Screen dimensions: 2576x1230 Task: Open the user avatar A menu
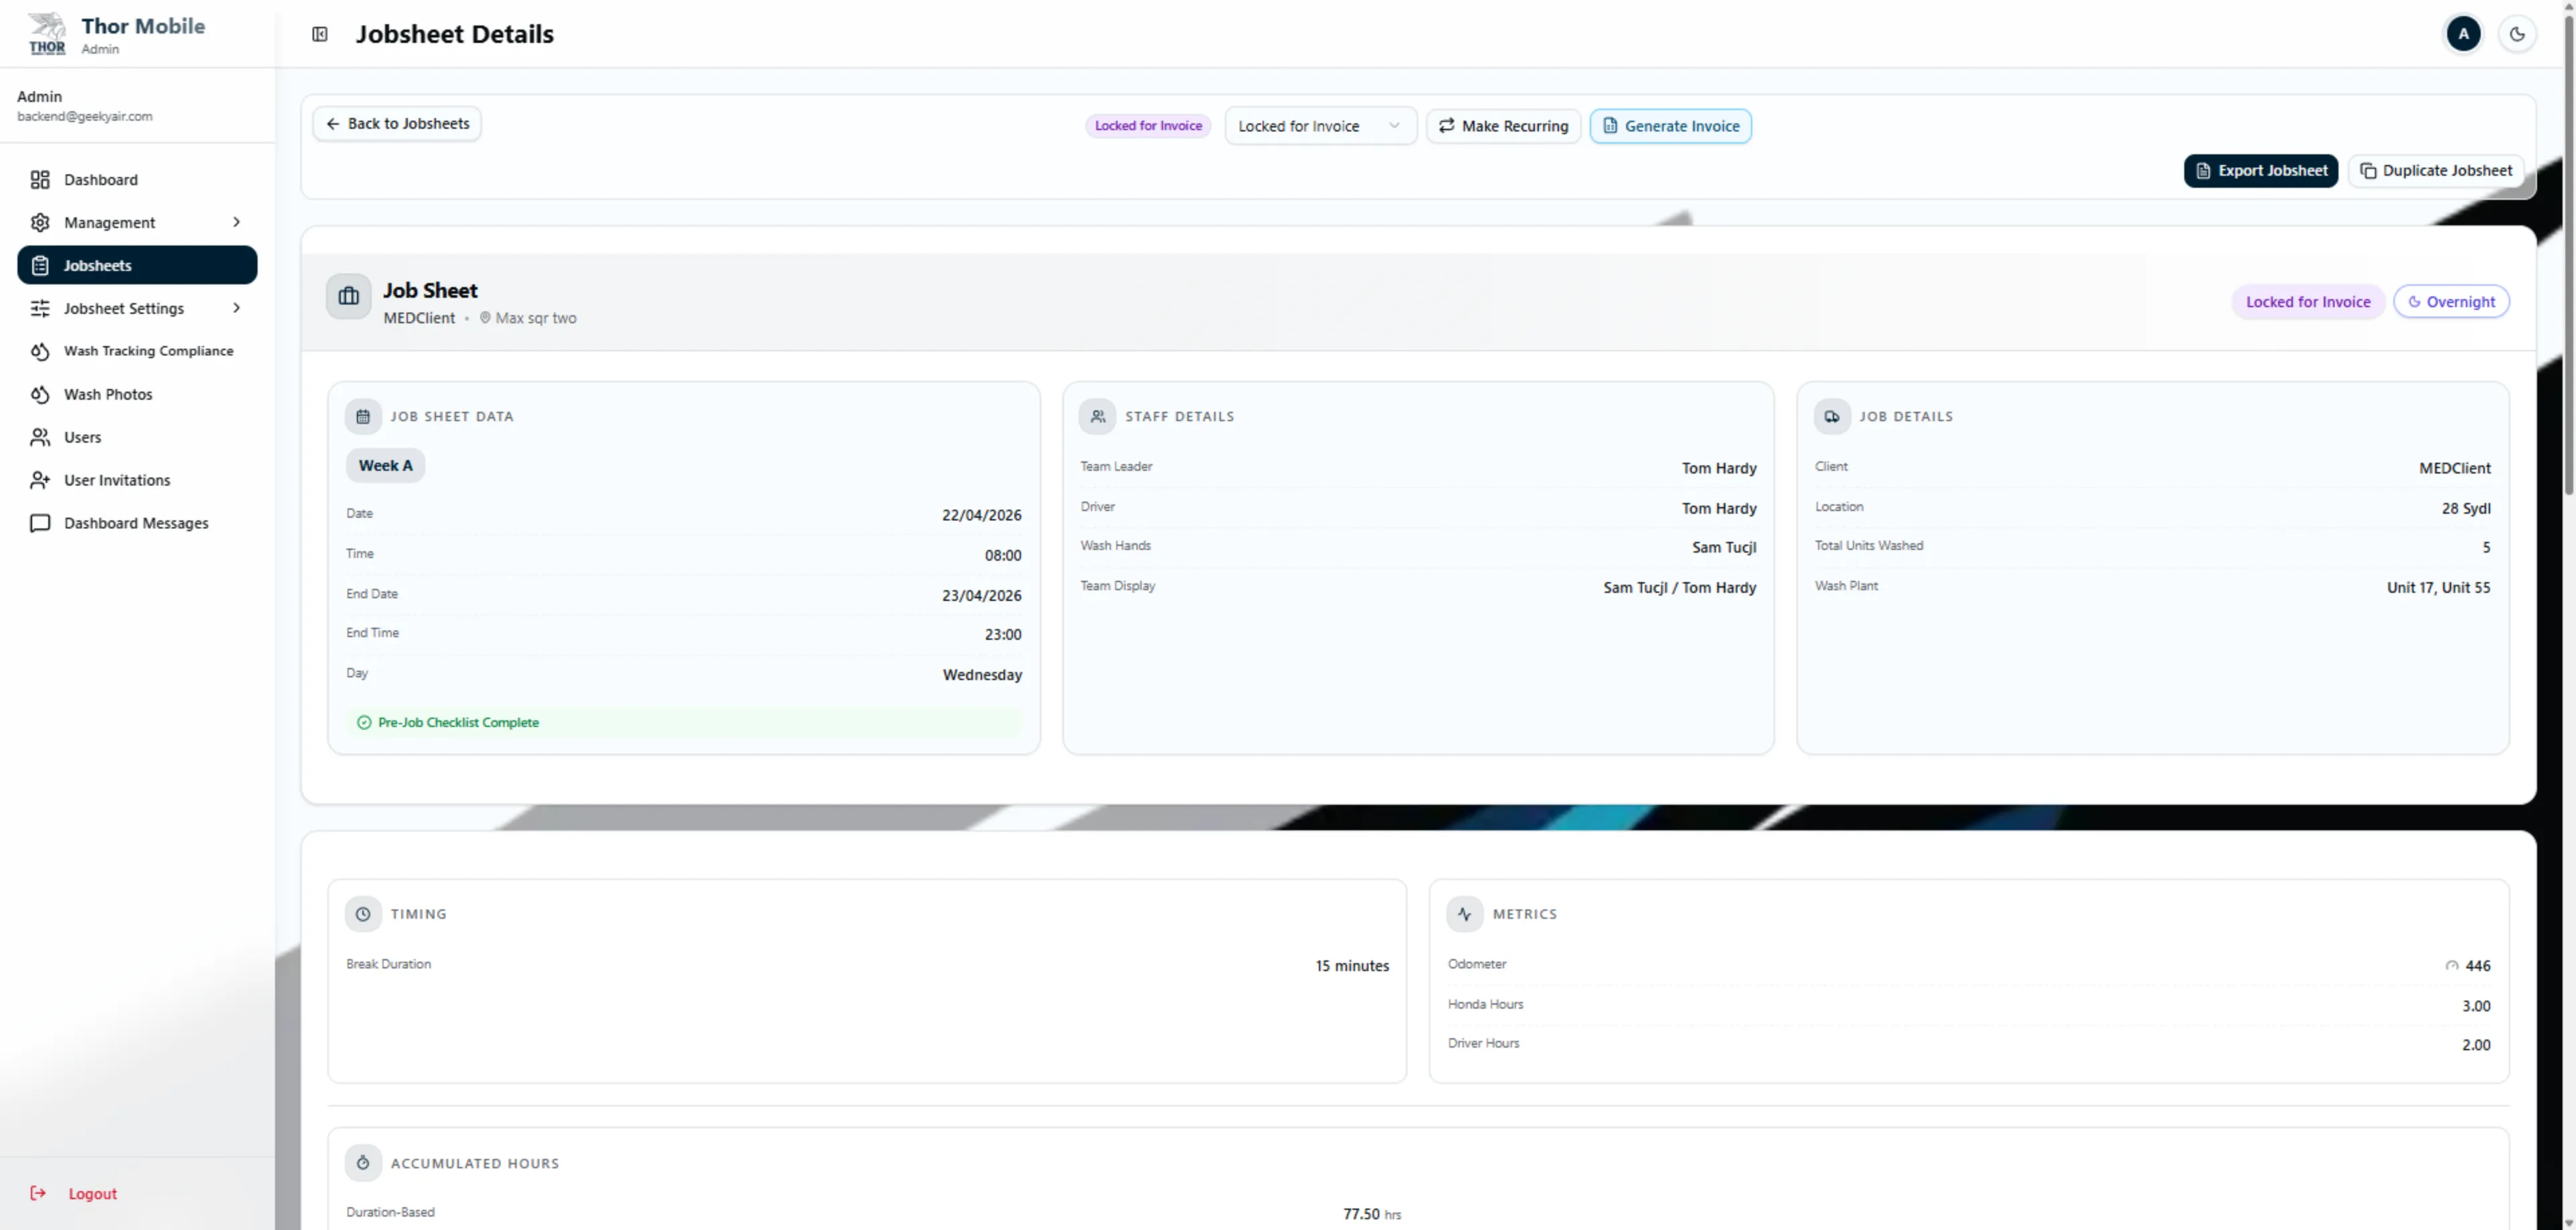[x=2463, y=34]
